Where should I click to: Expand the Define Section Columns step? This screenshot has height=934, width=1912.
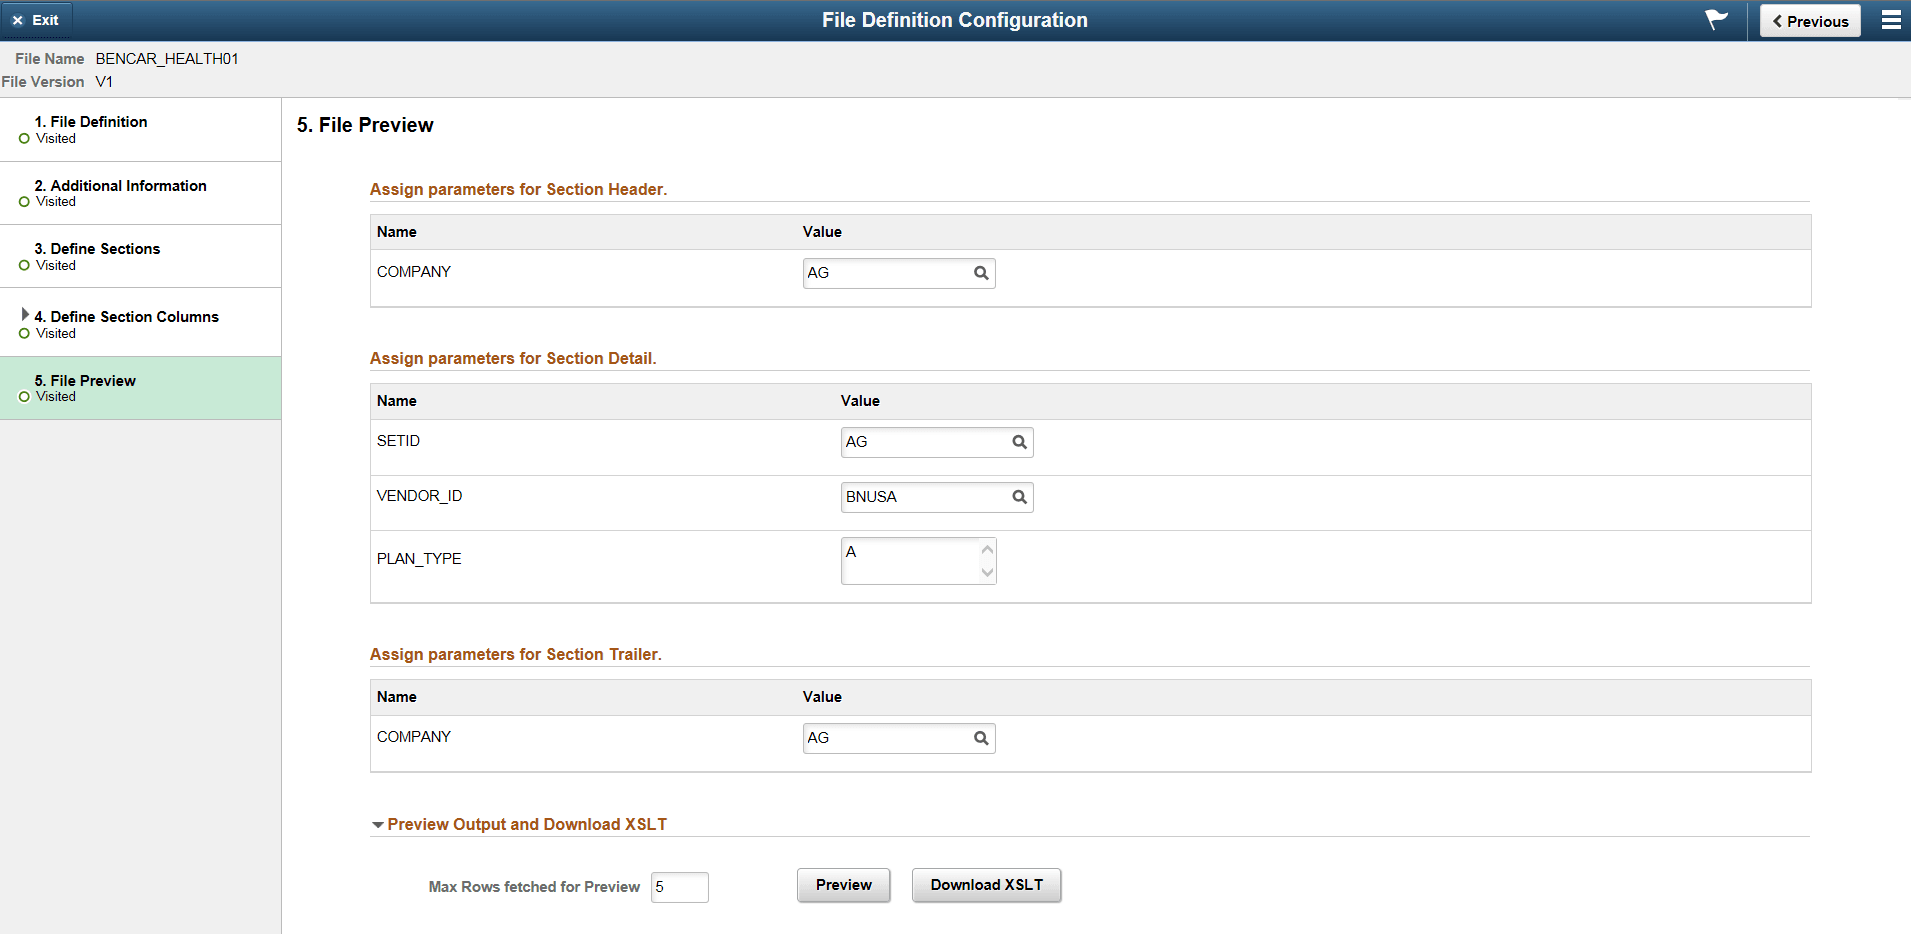(x=26, y=313)
